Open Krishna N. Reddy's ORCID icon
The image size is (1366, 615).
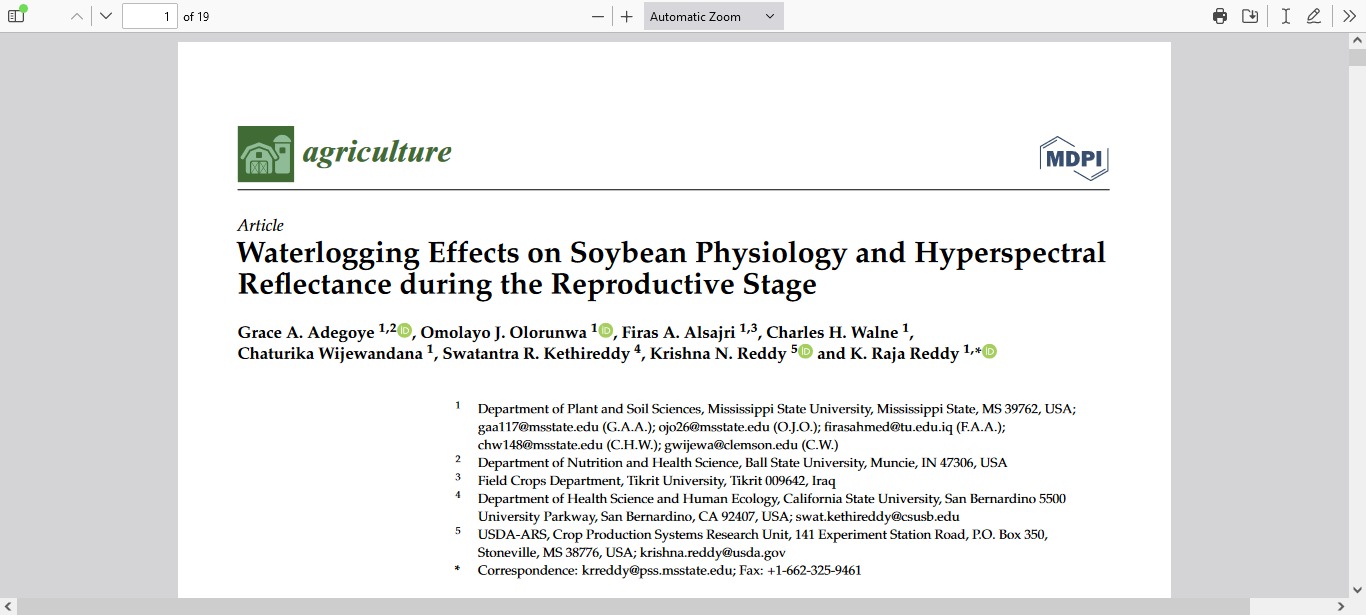(x=806, y=352)
